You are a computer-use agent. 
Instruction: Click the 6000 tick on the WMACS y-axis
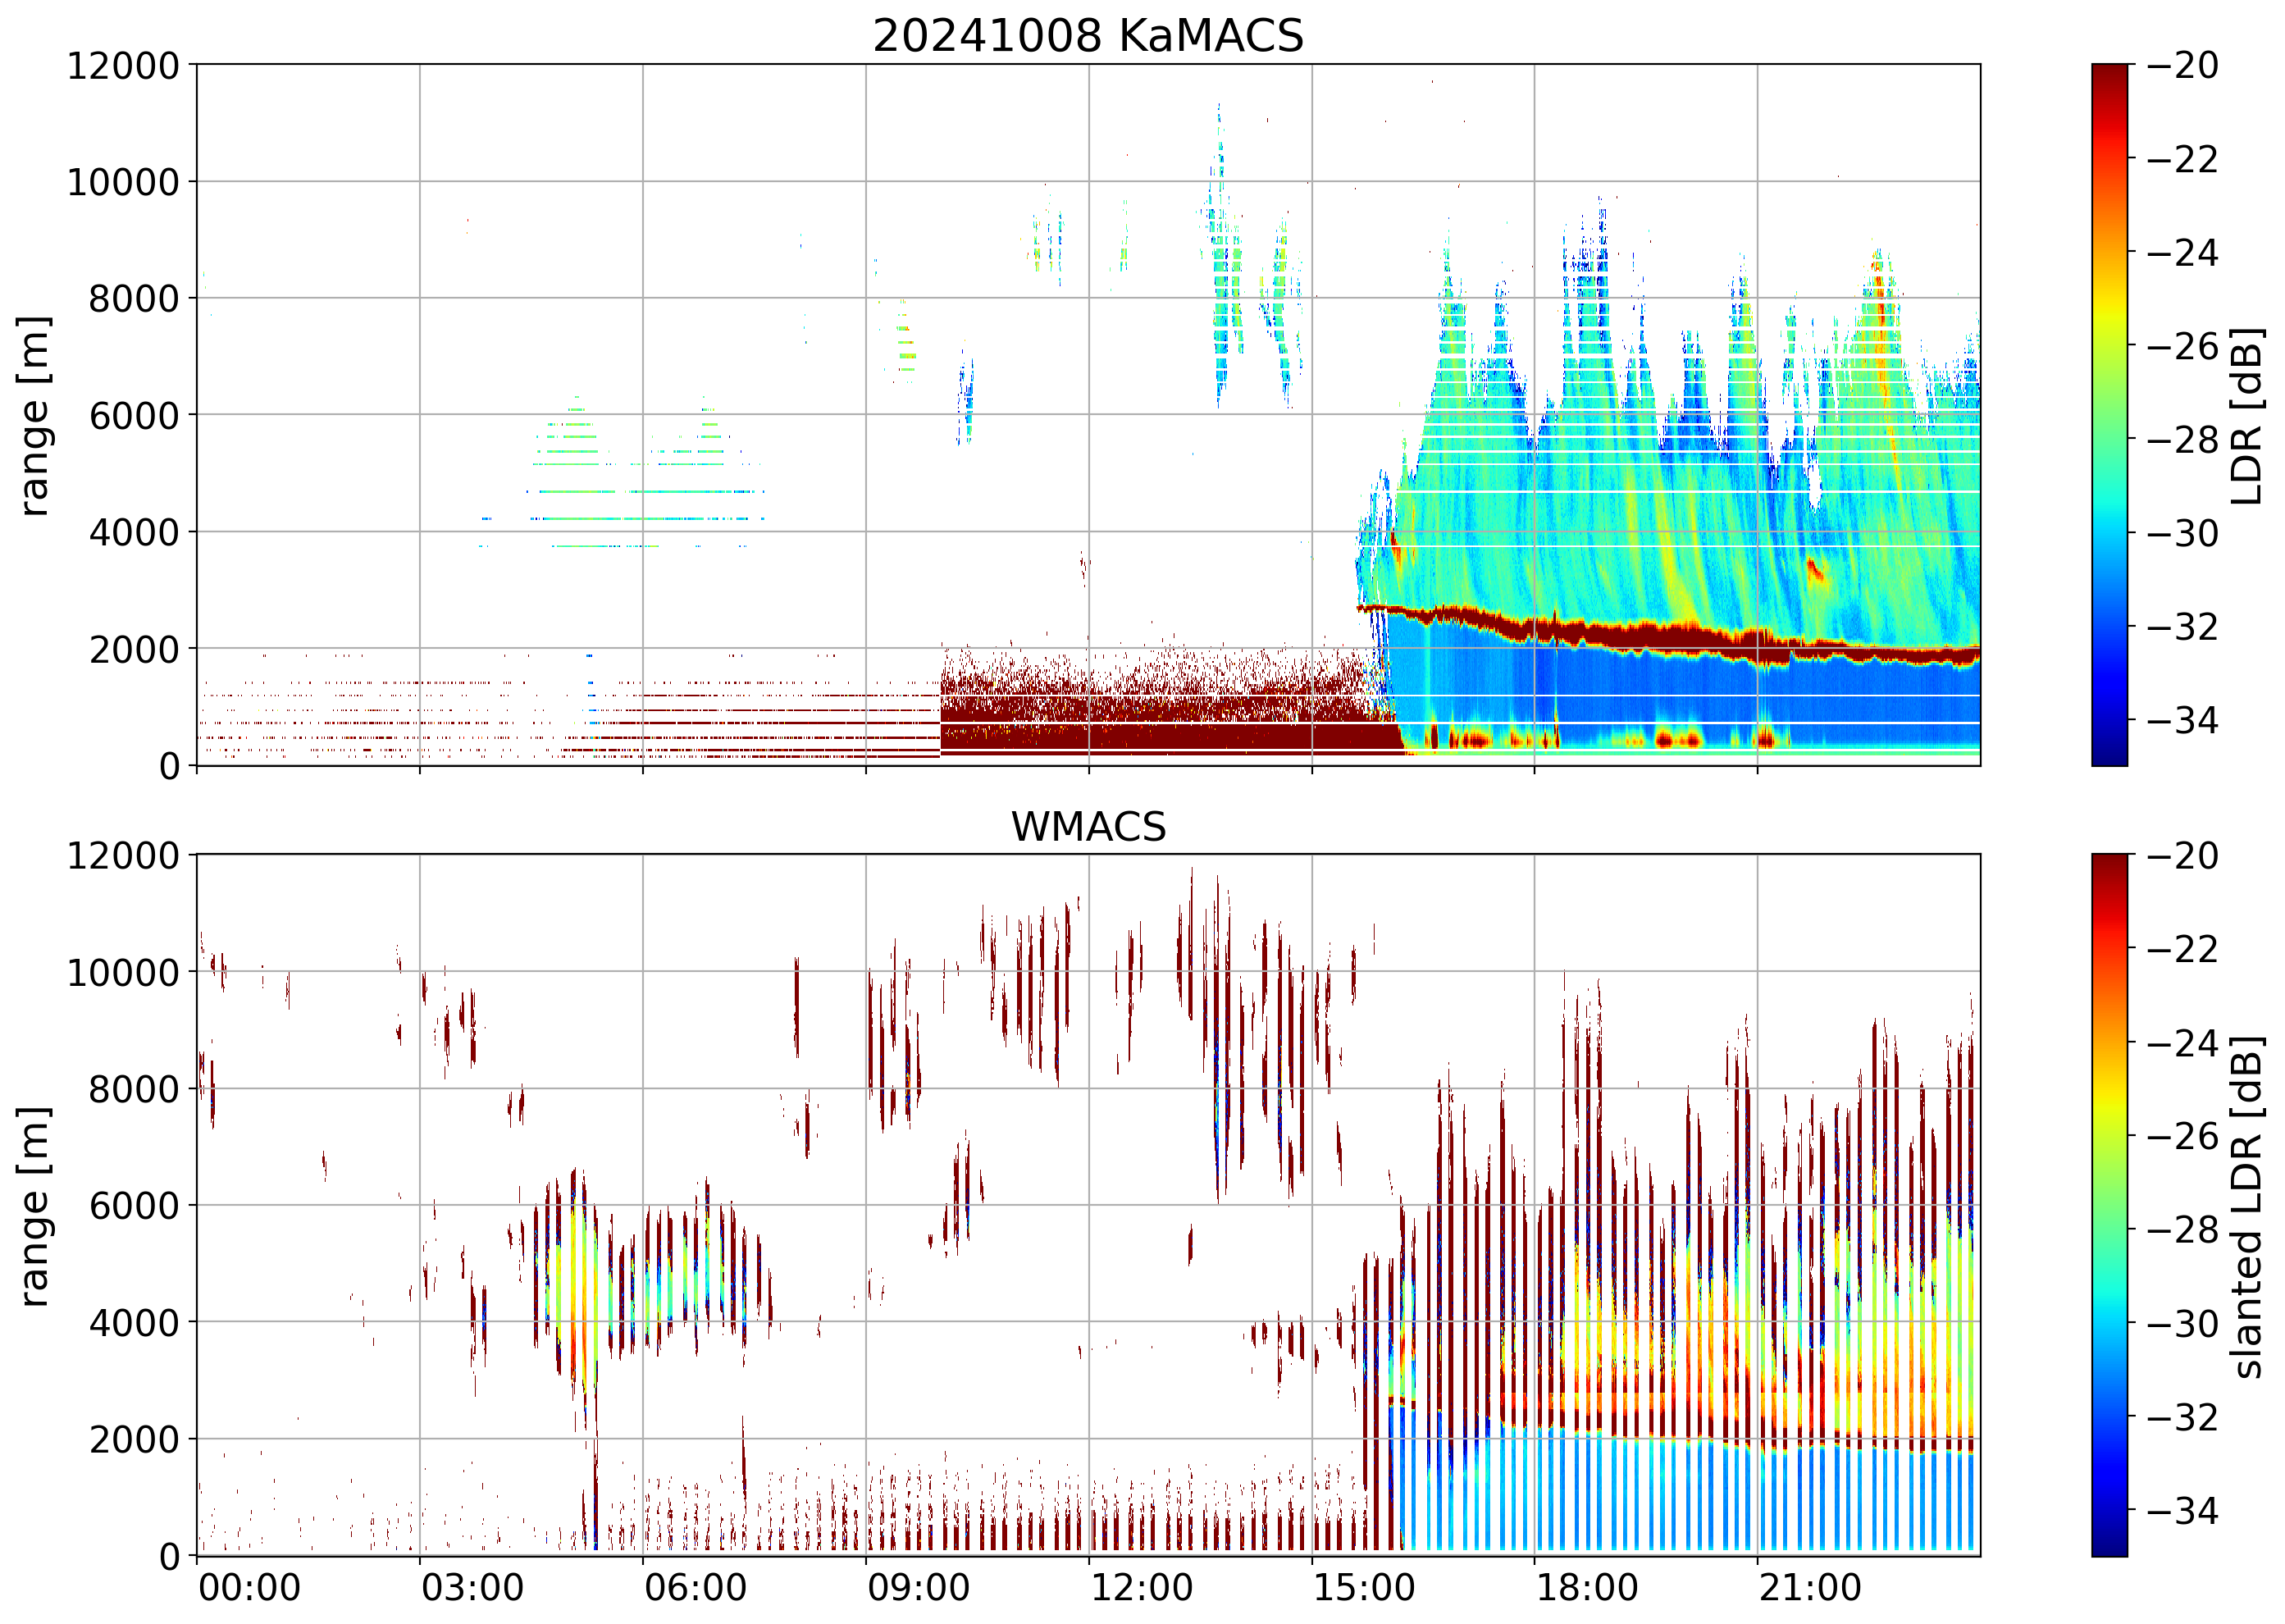pyautogui.click(x=134, y=1206)
